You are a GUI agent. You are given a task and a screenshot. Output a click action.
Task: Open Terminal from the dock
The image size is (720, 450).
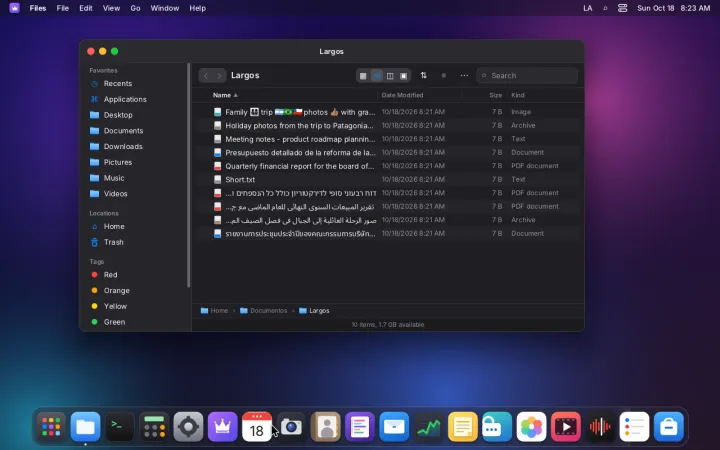pos(120,427)
